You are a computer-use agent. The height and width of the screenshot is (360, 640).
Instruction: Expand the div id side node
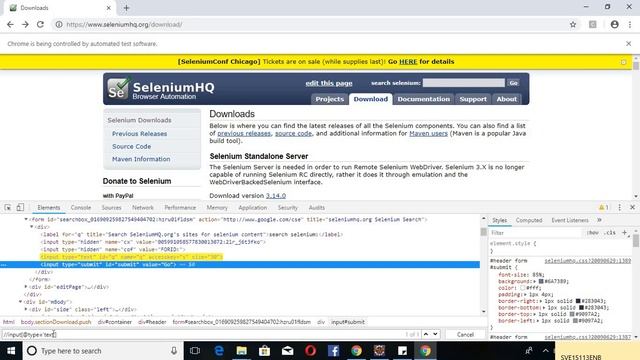pyautogui.click(x=26, y=309)
